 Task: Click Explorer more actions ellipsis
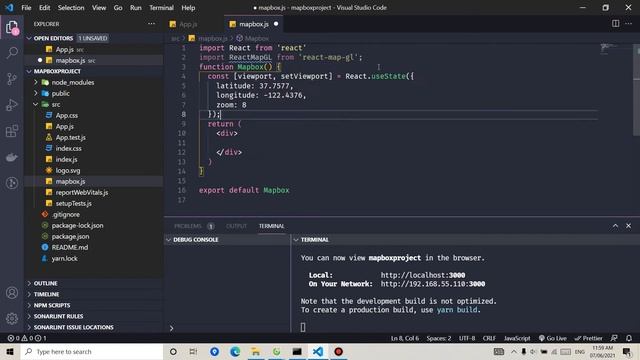coord(151,24)
